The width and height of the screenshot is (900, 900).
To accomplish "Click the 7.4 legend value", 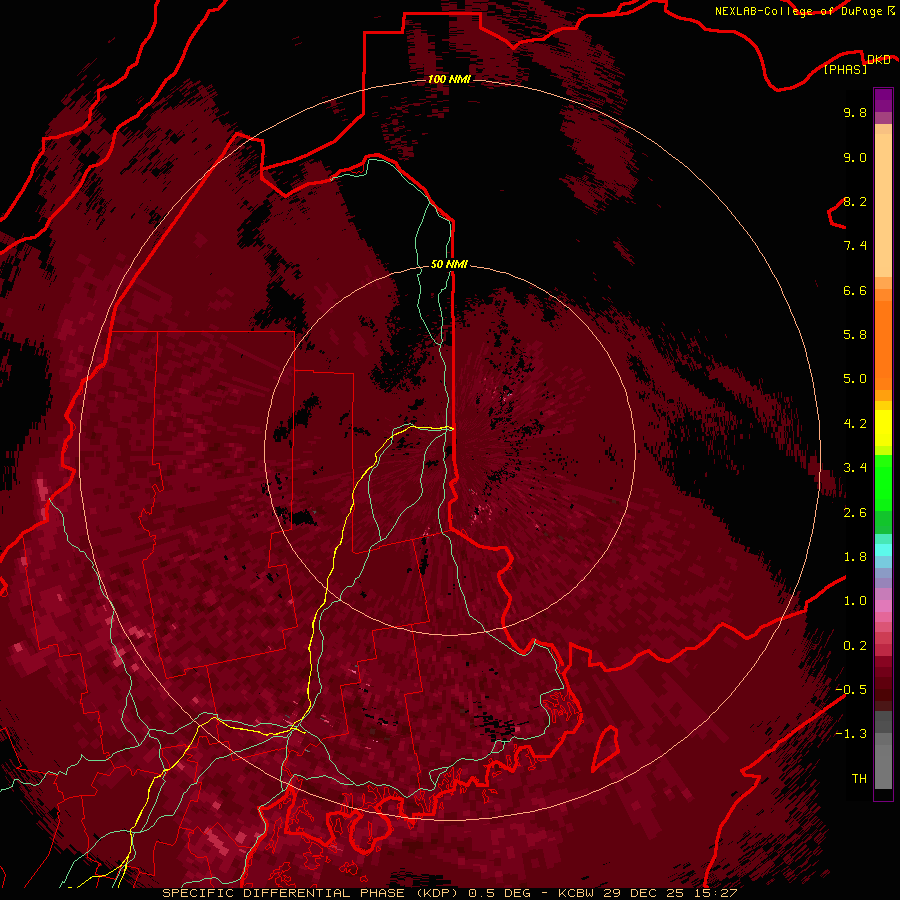I will 855,246.
